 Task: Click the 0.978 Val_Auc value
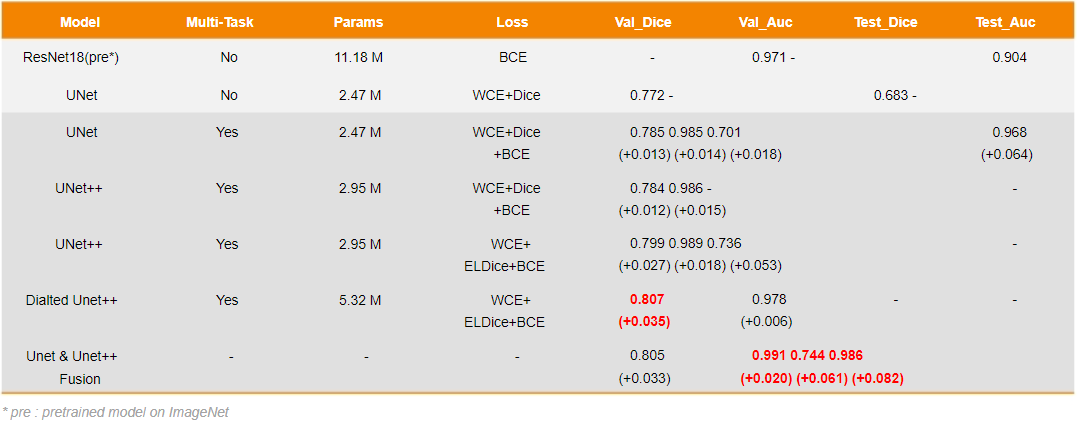coord(768,299)
